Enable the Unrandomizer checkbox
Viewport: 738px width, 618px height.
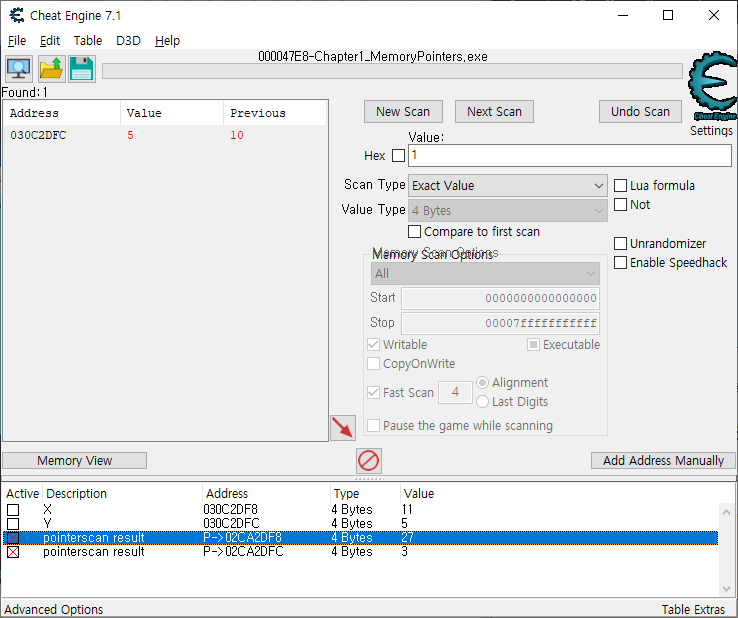(620, 243)
